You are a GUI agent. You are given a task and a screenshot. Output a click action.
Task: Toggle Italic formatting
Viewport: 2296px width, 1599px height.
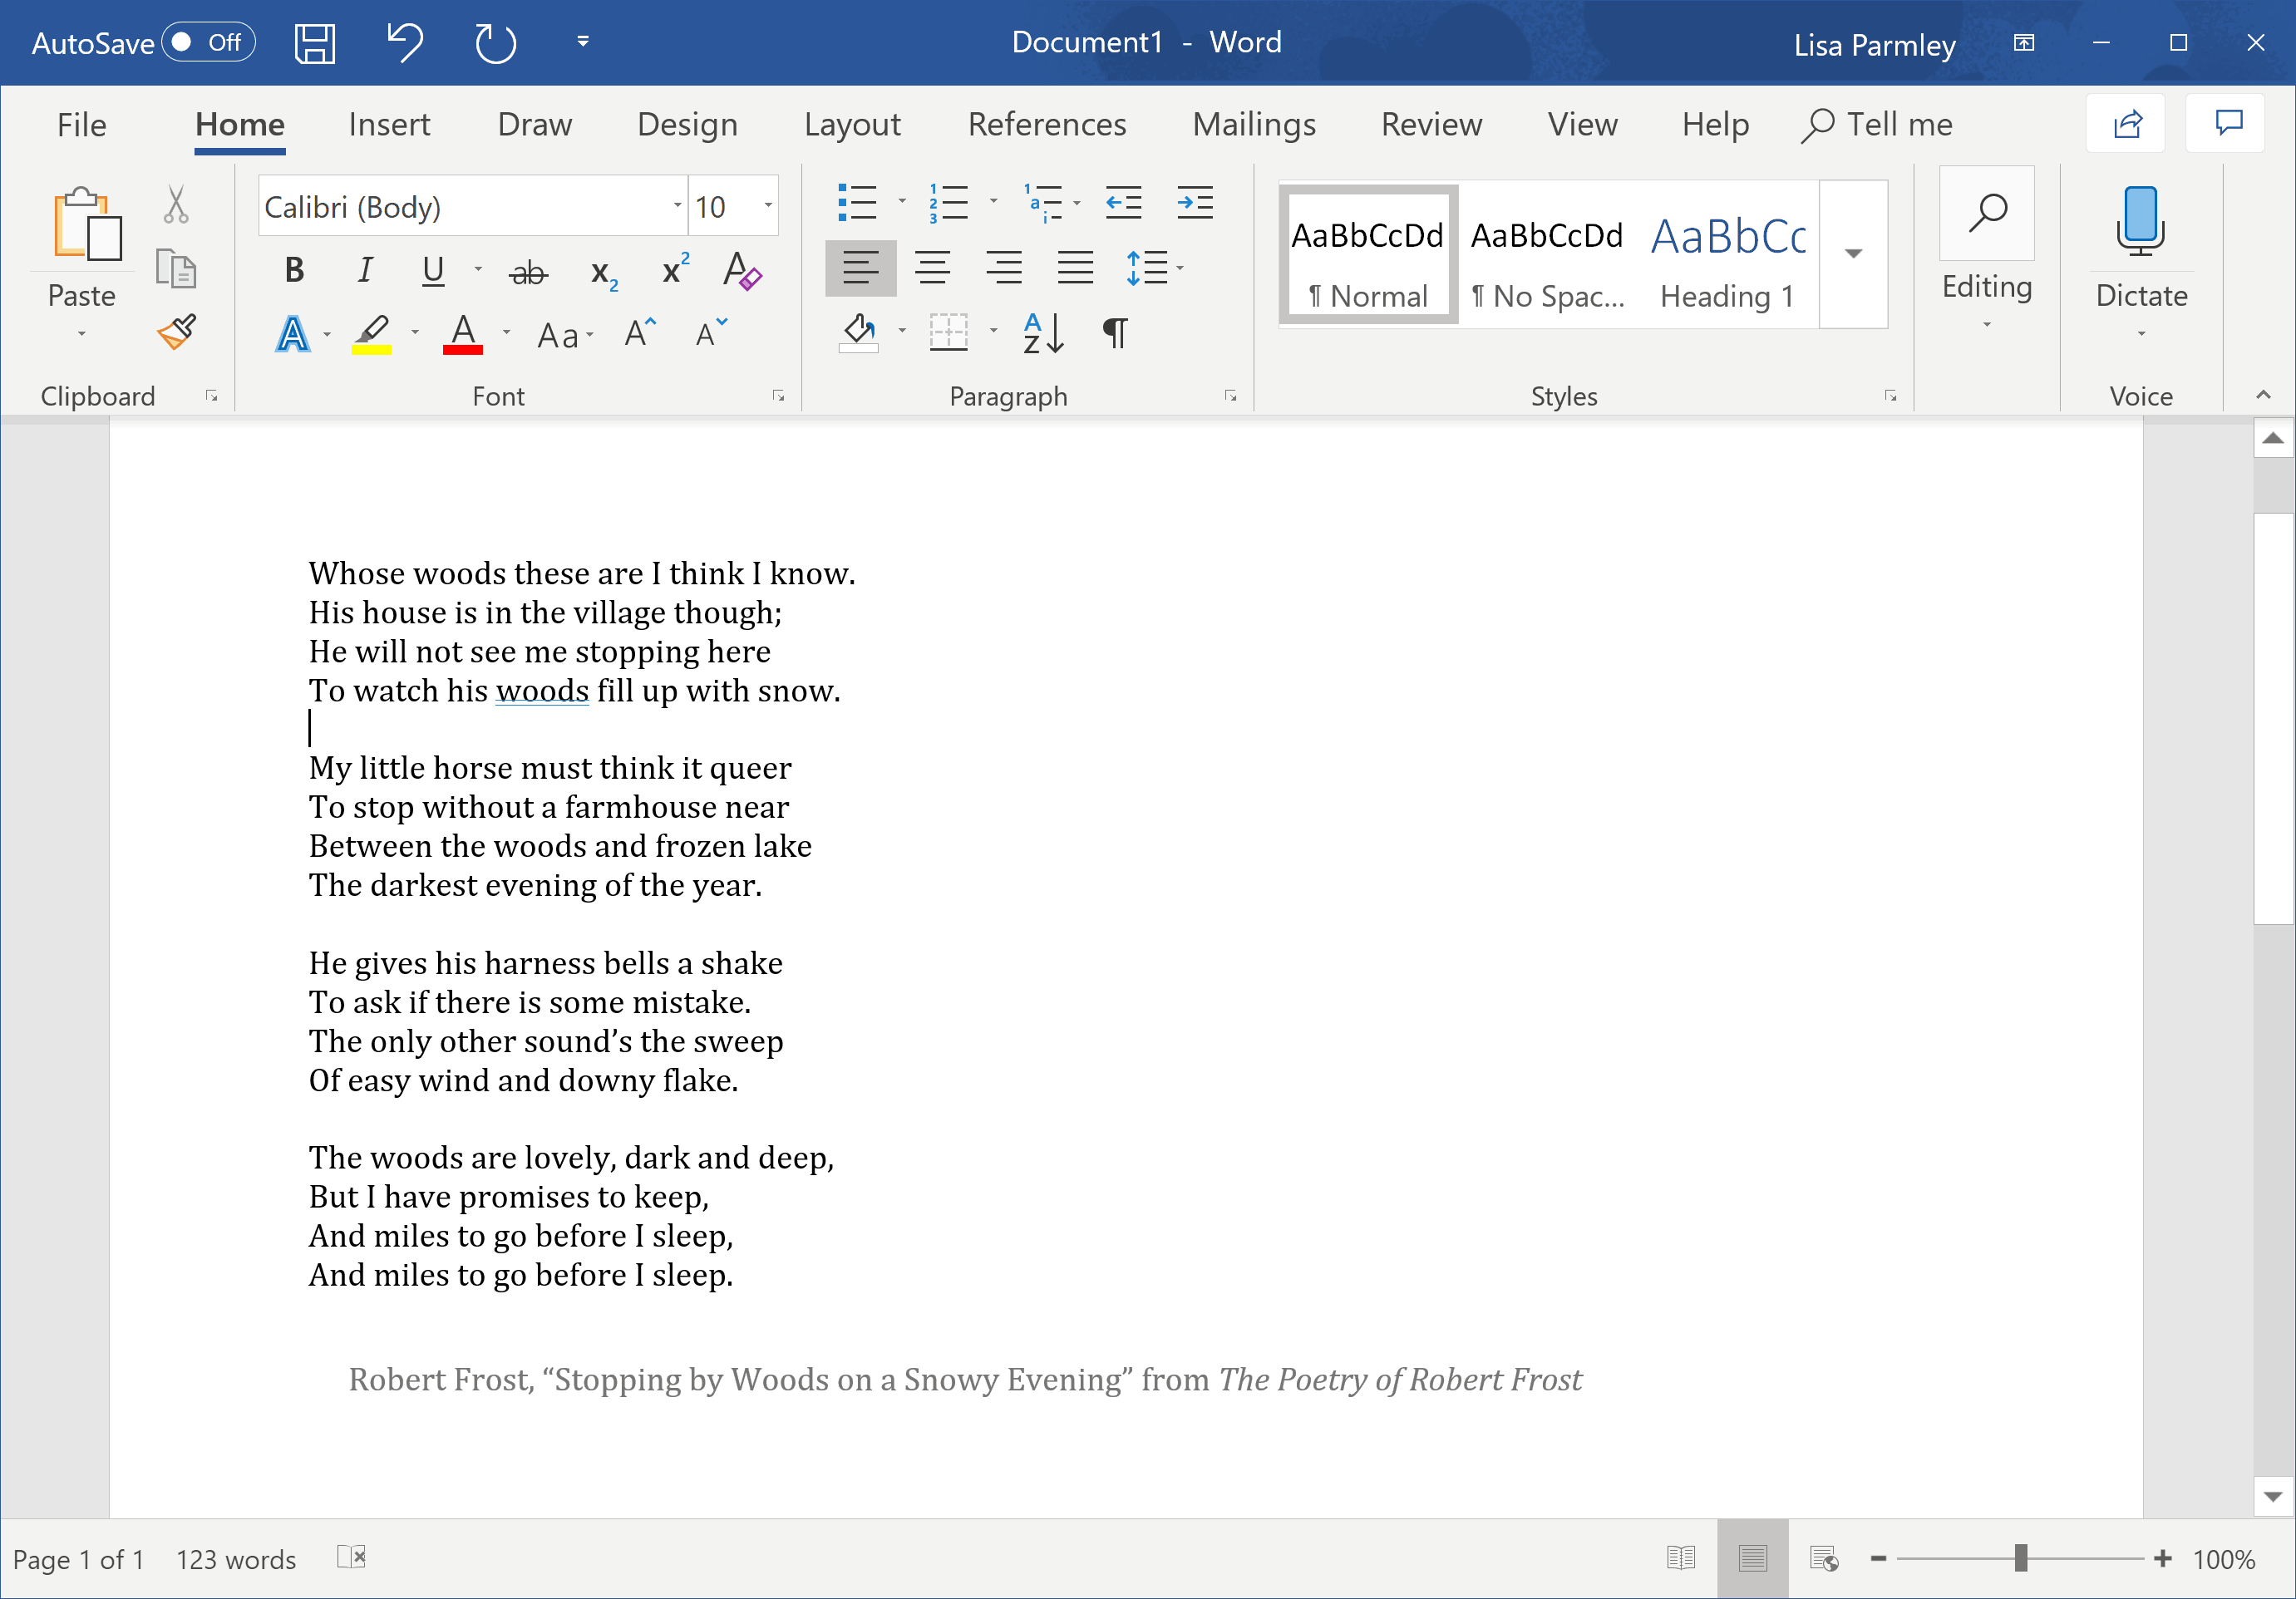365,270
